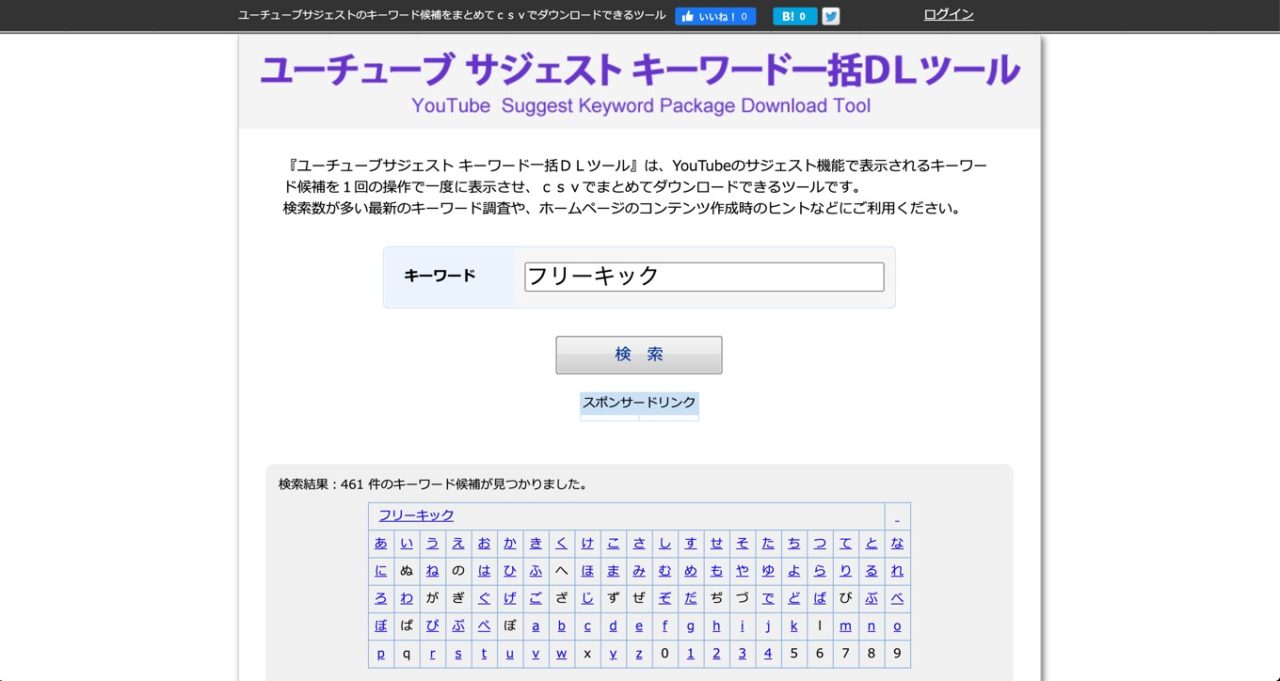Viewport: 1280px width, 681px height.
Task: Open the ログイン link
Action: [946, 15]
